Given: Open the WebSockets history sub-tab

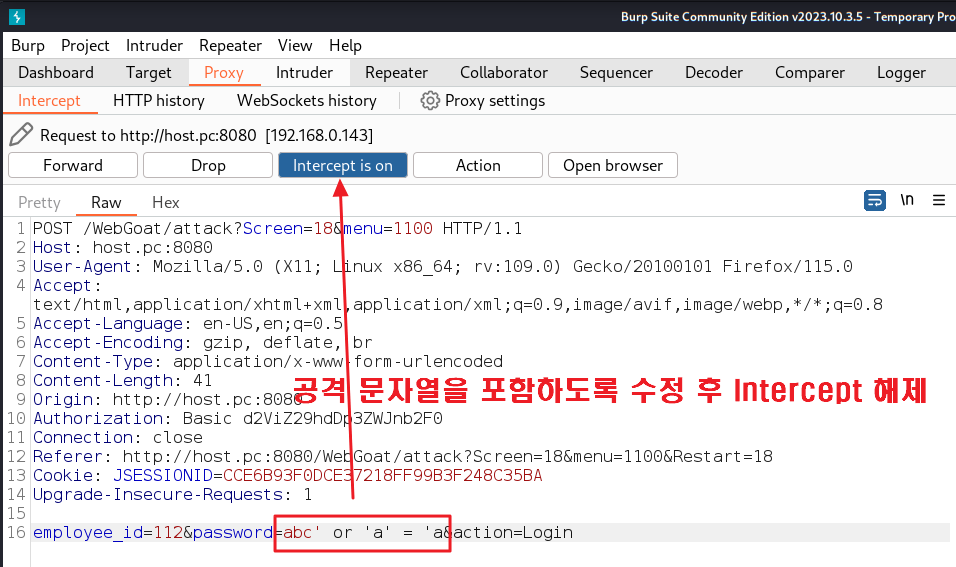Looking at the screenshot, I should (307, 101).
